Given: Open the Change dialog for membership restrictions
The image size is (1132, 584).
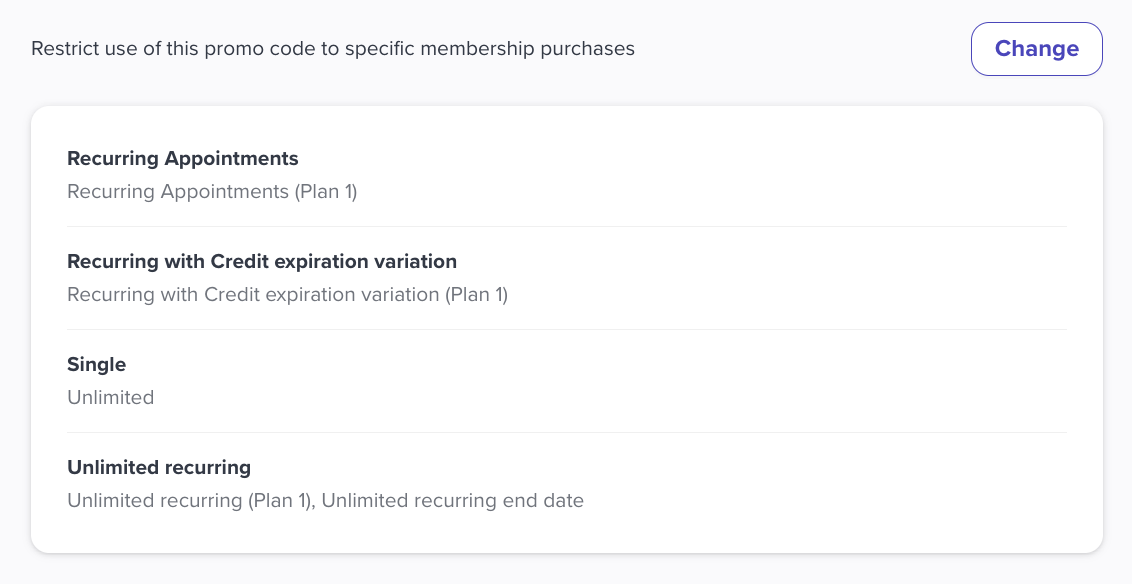Looking at the screenshot, I should (1036, 48).
